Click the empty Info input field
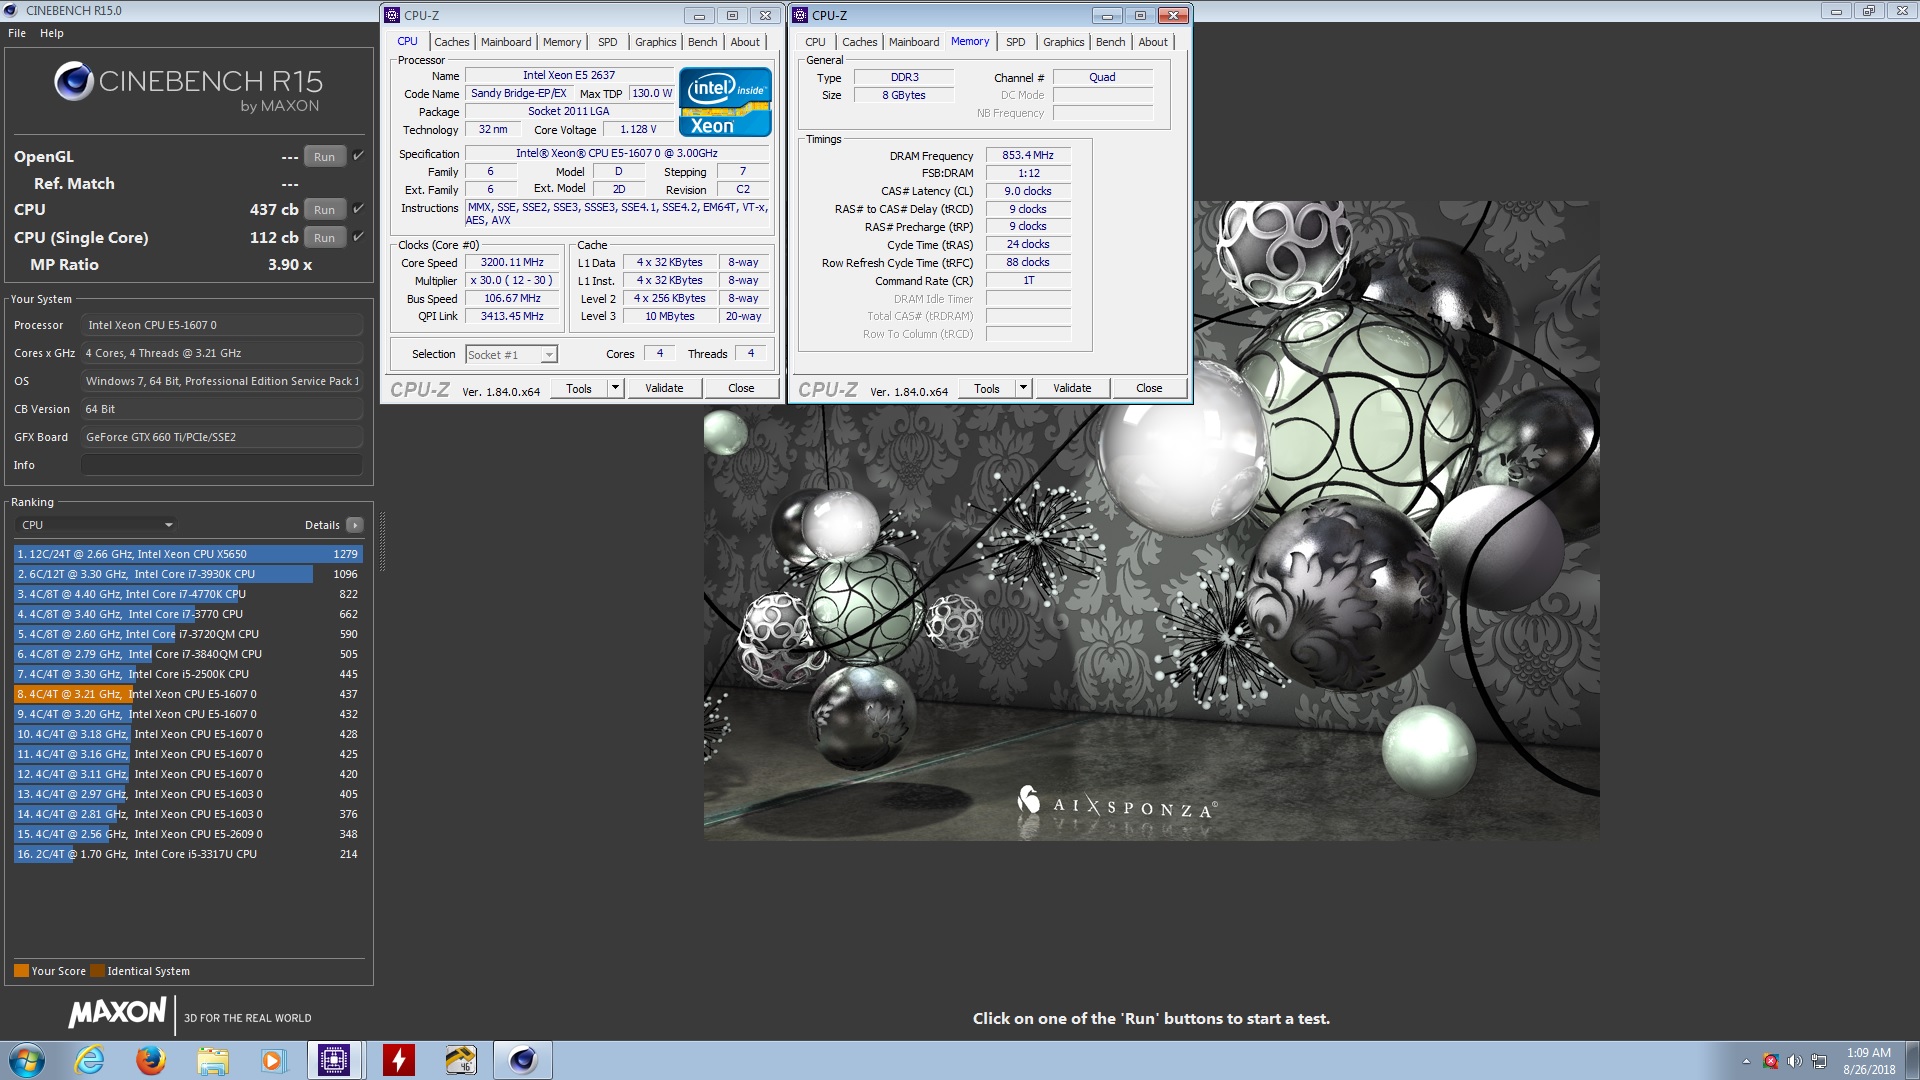Image resolution: width=1920 pixels, height=1080 pixels. 222,465
